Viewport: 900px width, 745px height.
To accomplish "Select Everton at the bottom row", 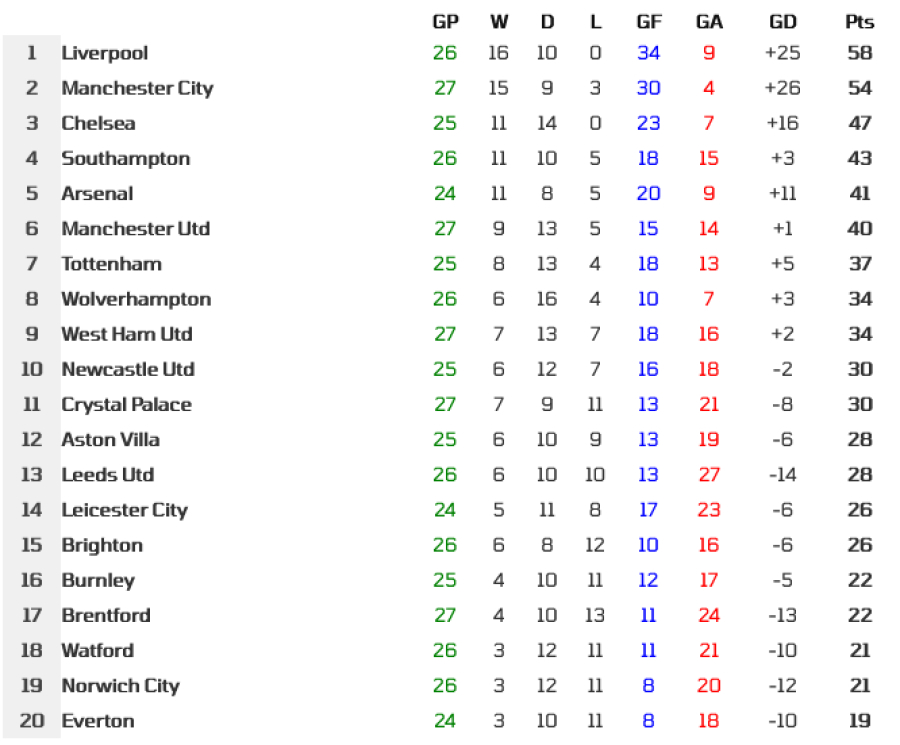I will (x=98, y=721).
